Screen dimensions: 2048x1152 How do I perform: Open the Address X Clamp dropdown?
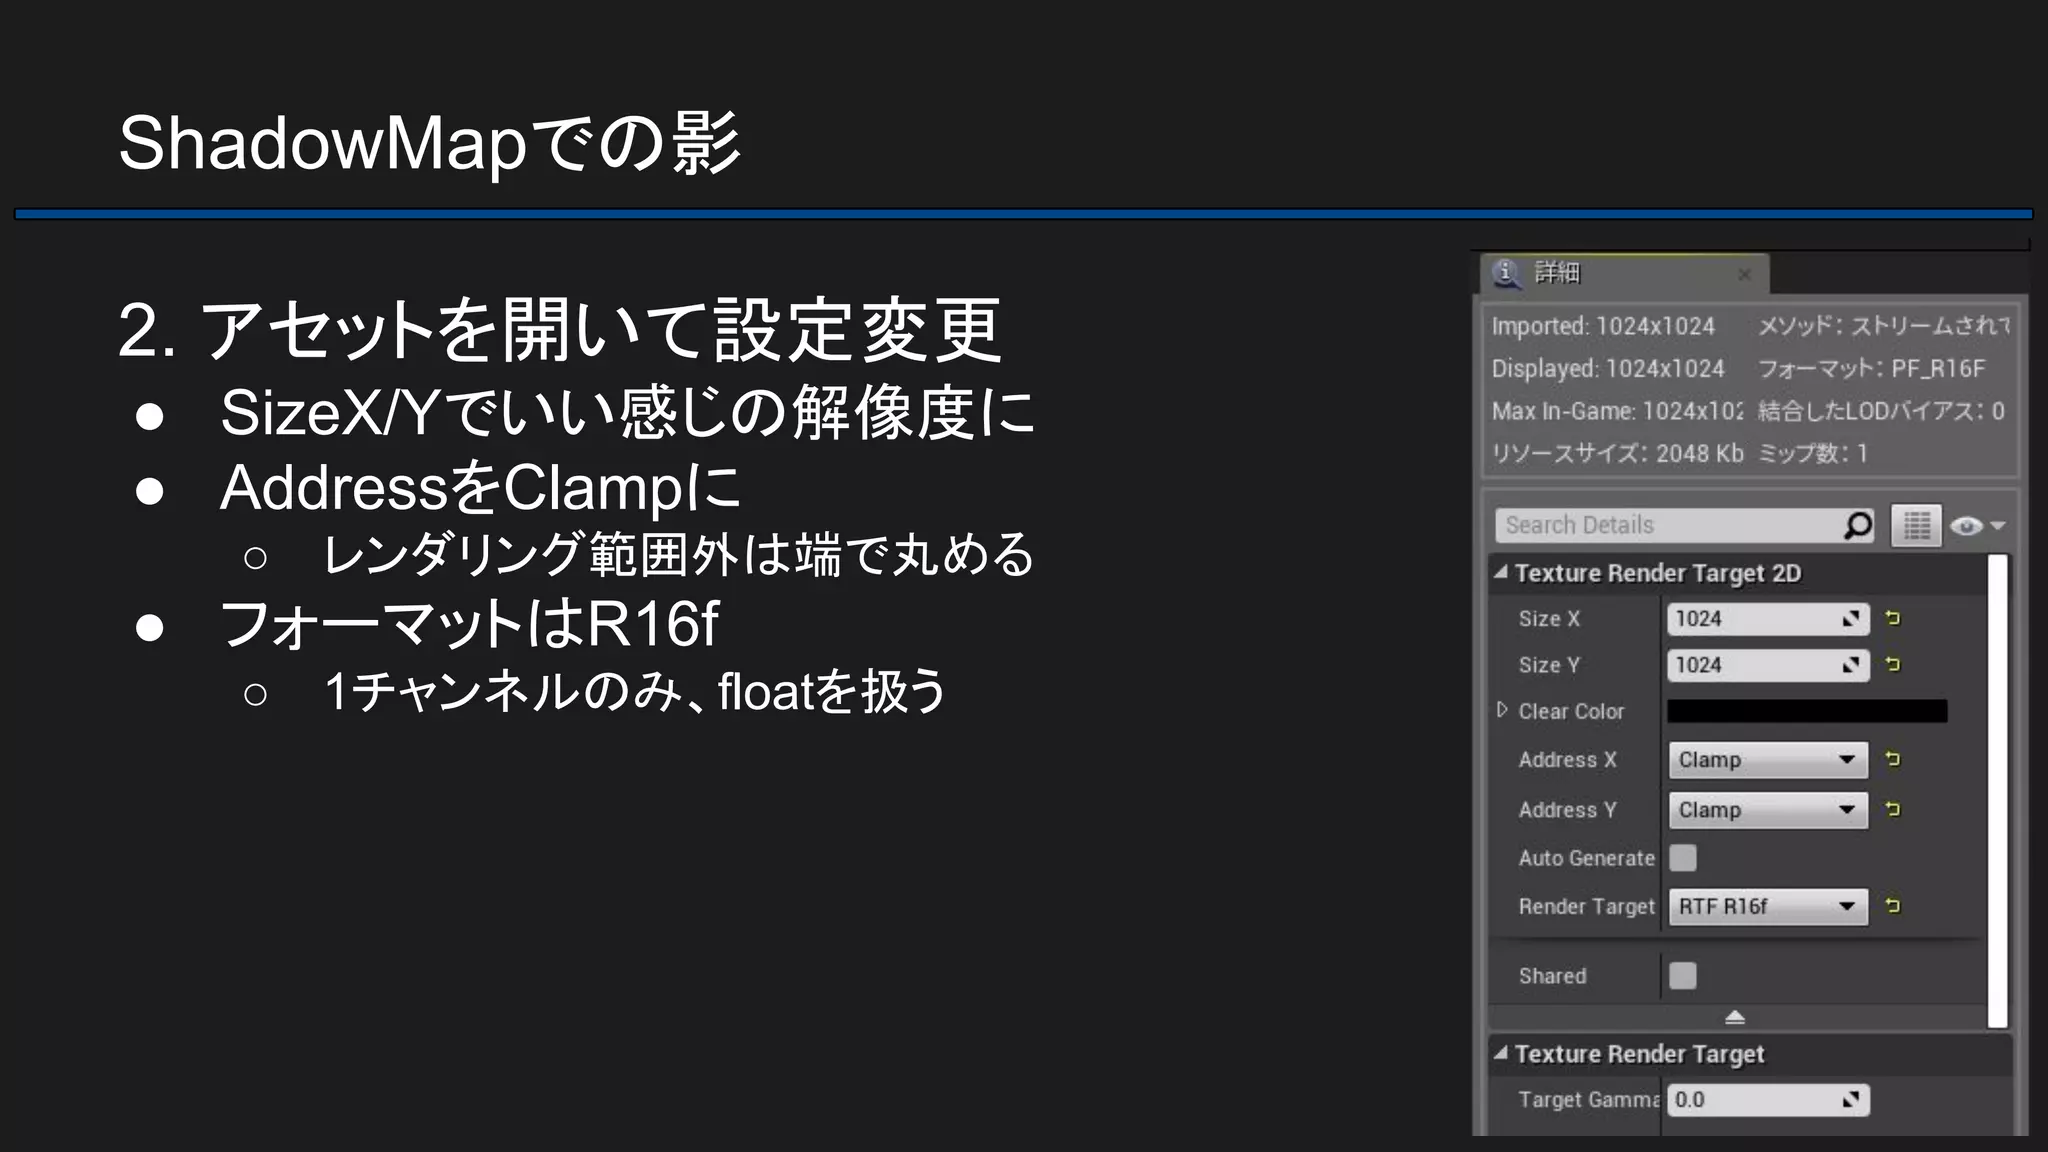click(x=1768, y=760)
